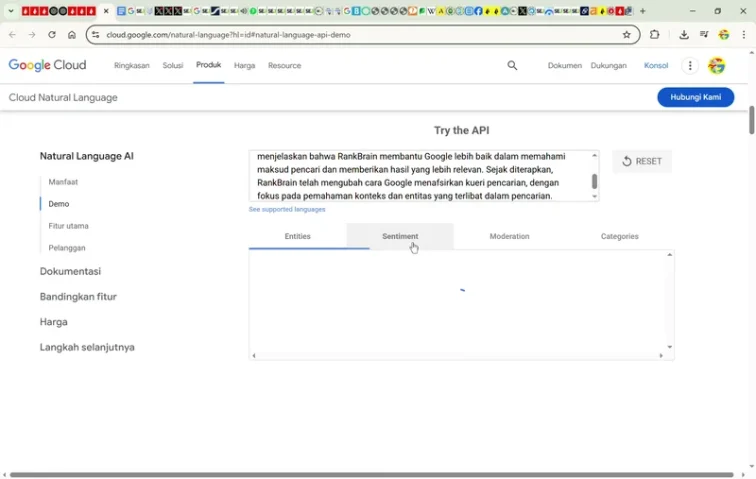Viewport: 756px width, 479px height.
Task: Switch to the Sentiment tab
Action: [400, 236]
